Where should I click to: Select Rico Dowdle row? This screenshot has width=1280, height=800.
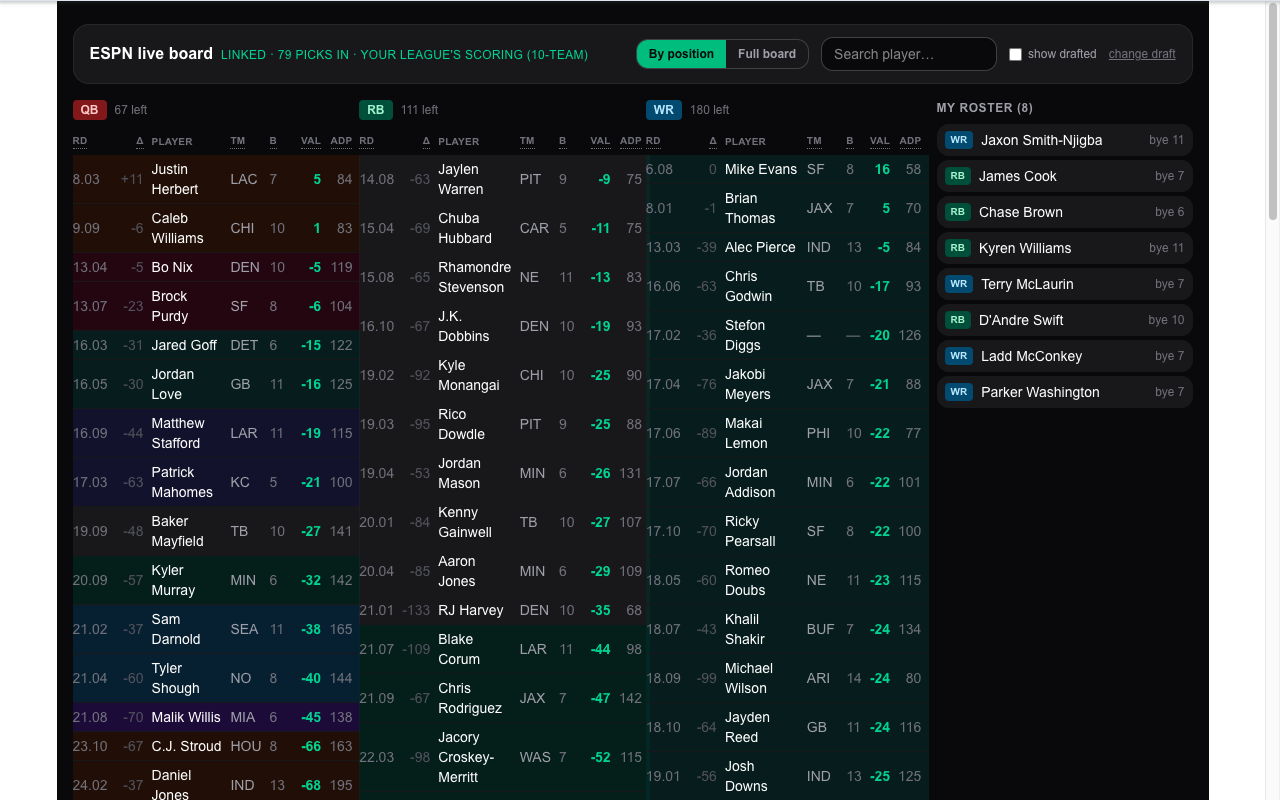(502, 424)
